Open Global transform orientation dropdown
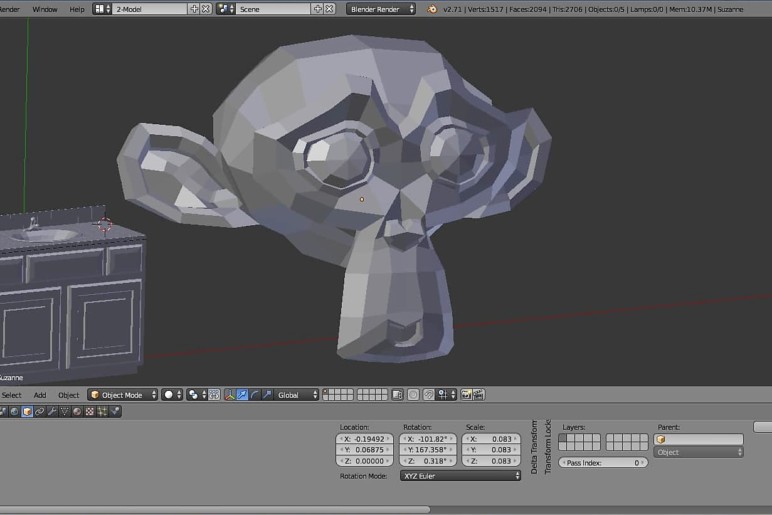Viewport: 772px width, 515px height. click(x=297, y=395)
